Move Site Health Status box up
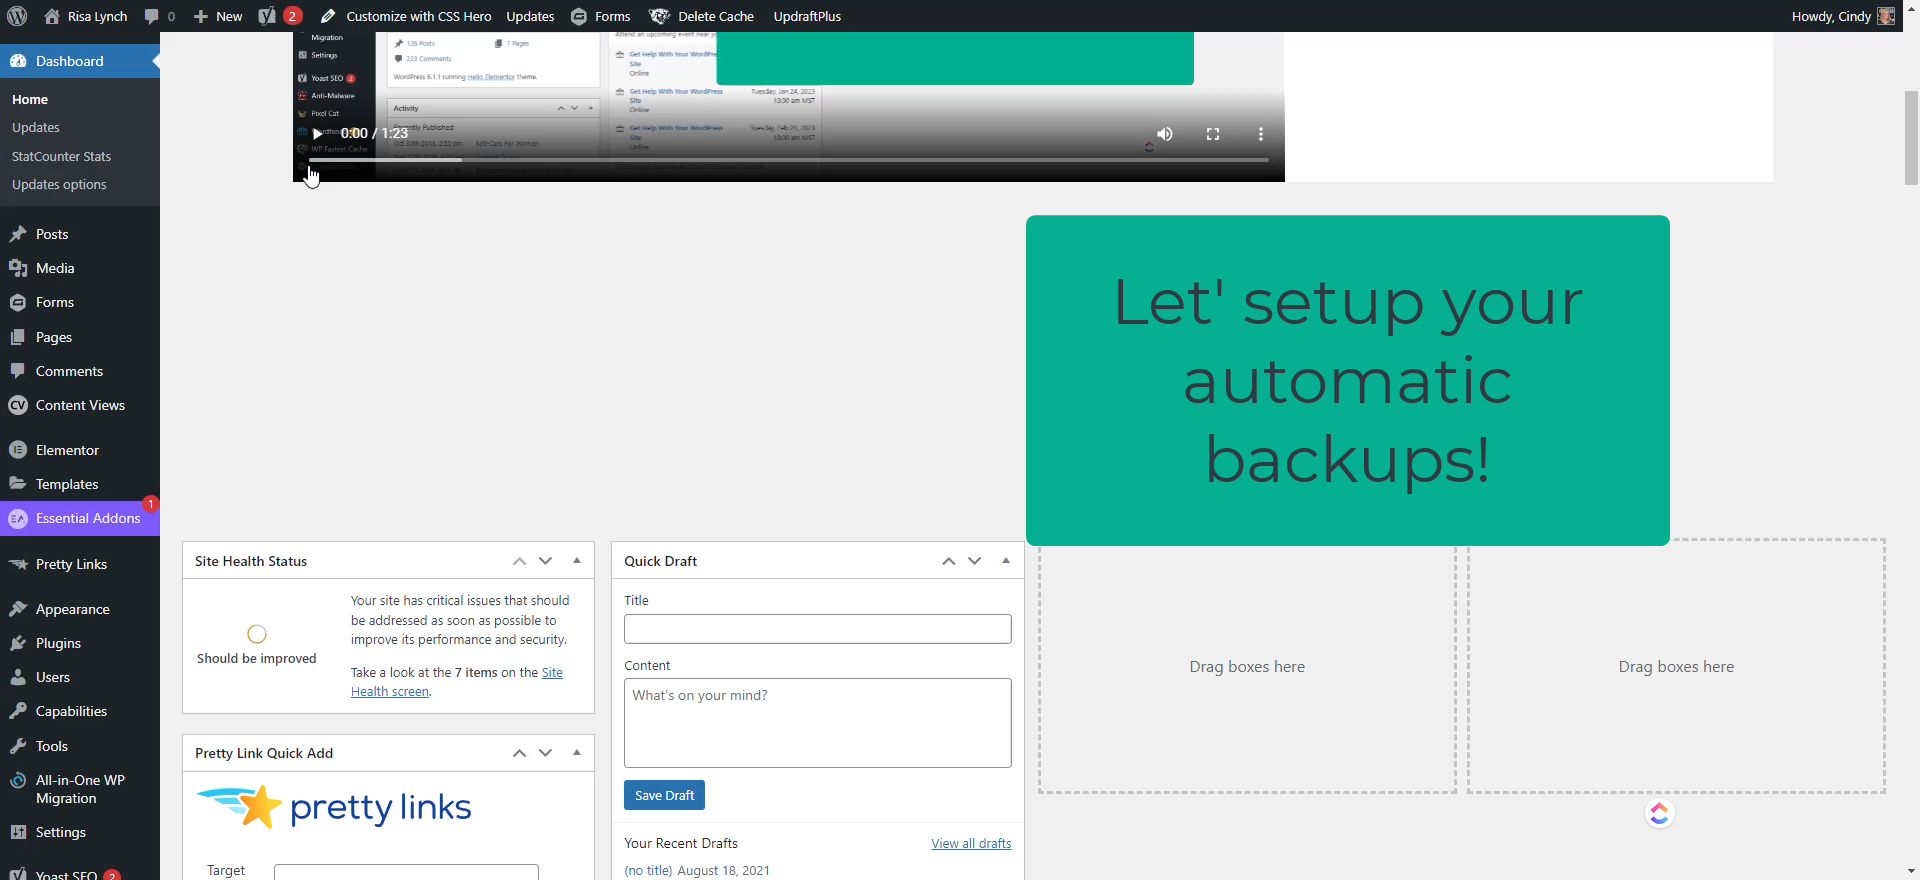 pos(519,561)
